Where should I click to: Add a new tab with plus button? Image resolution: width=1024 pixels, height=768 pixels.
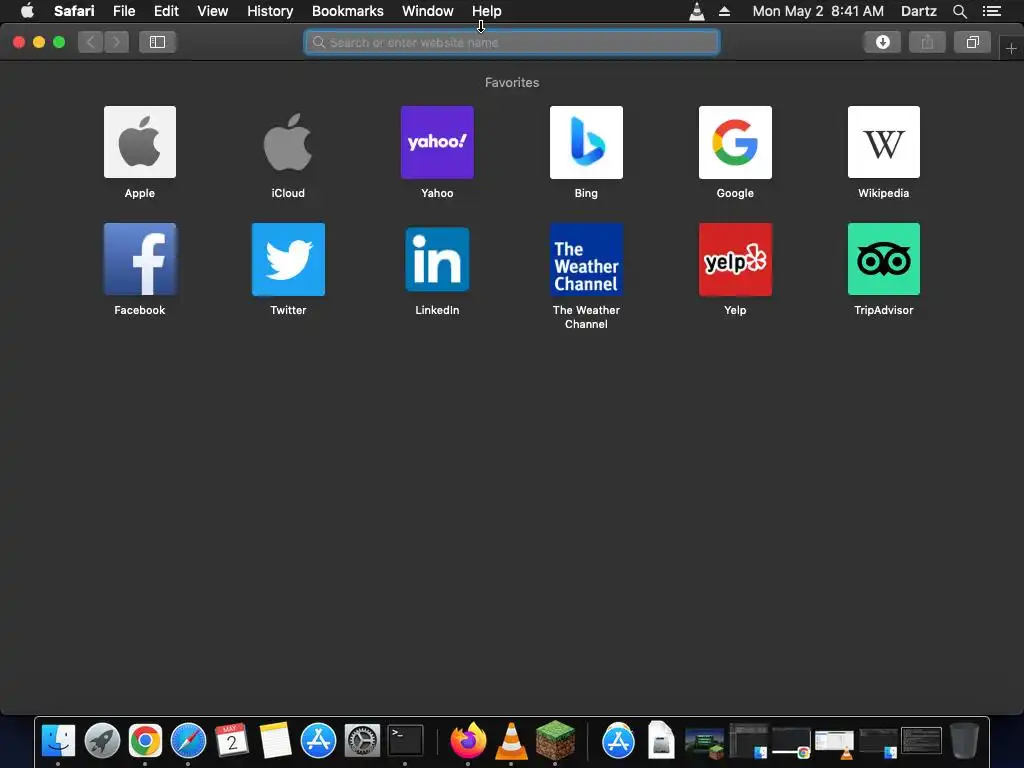point(1011,48)
